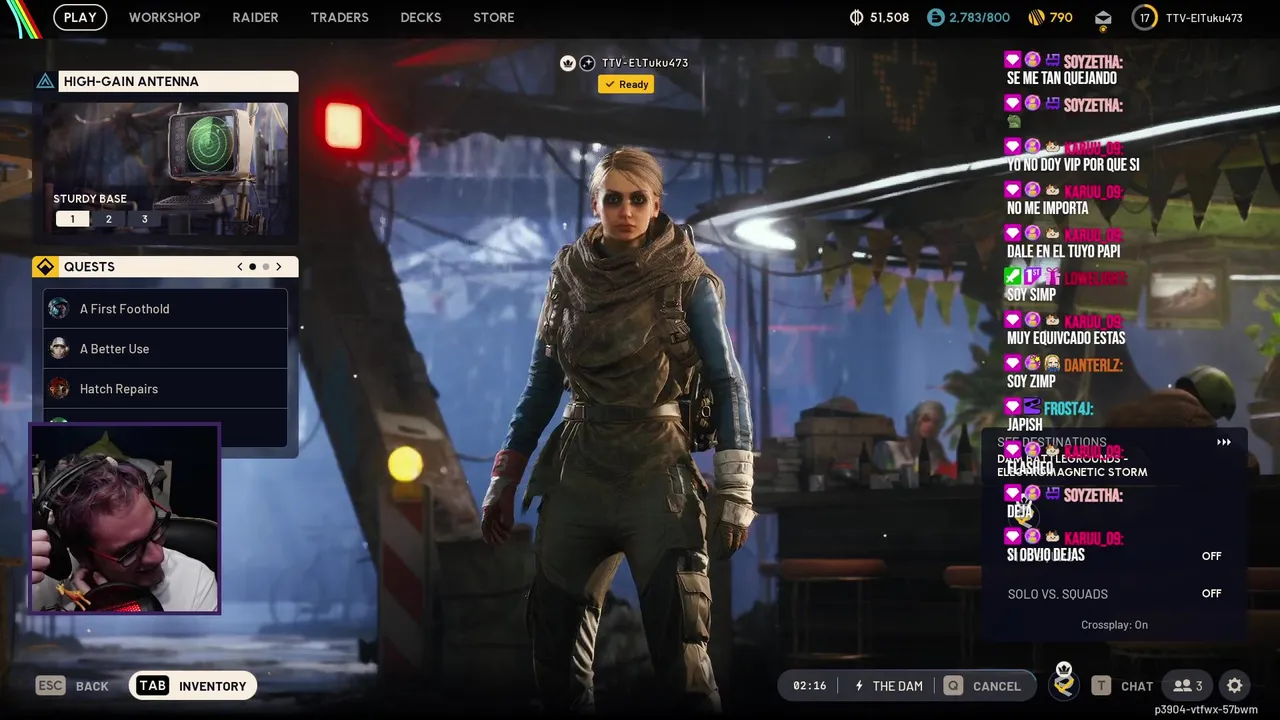Image resolution: width=1280 pixels, height=720 pixels.
Task: Click the T key icon next to CHAT
Action: point(1101,686)
